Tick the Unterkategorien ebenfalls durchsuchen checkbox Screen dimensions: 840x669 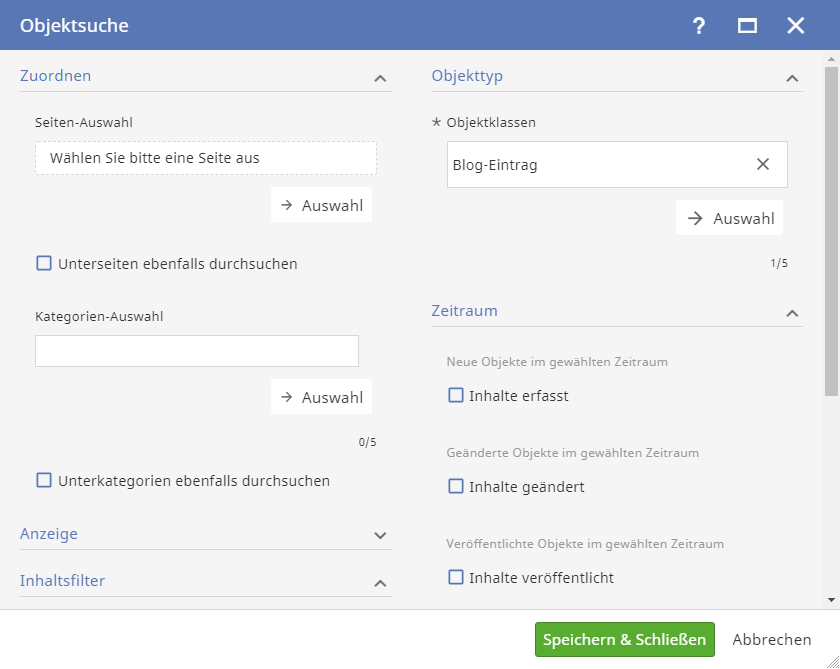tap(44, 480)
